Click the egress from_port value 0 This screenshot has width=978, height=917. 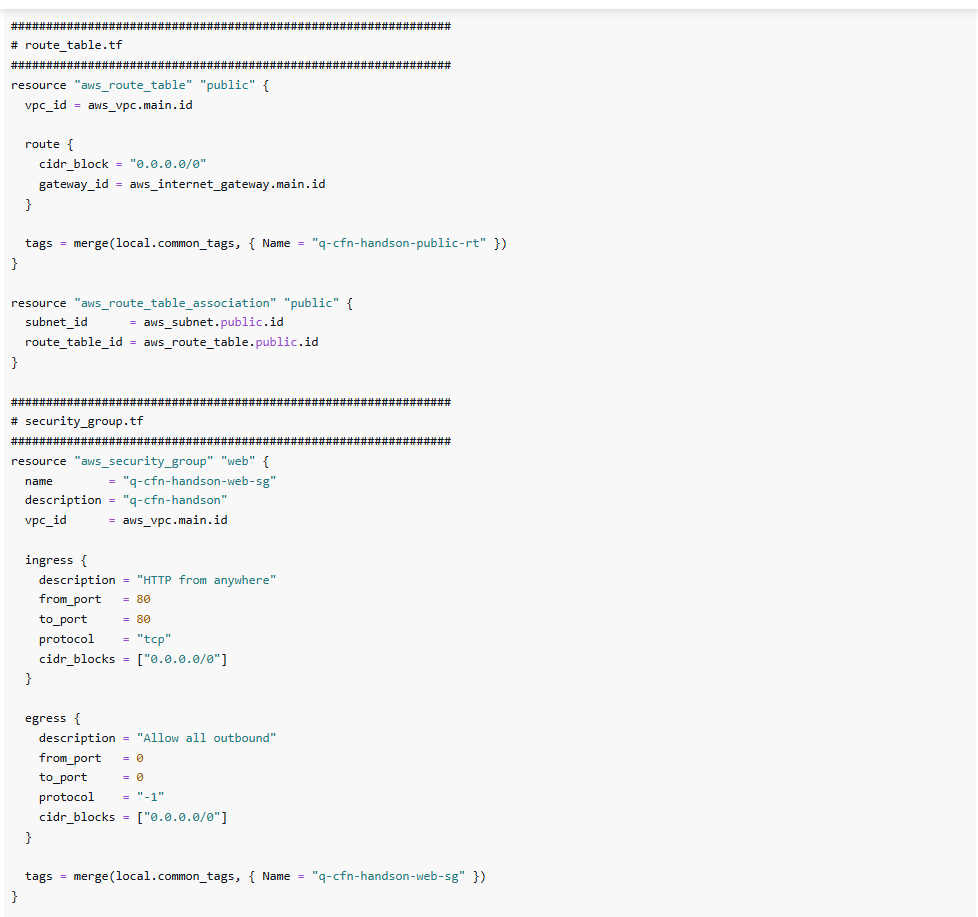(x=140, y=759)
